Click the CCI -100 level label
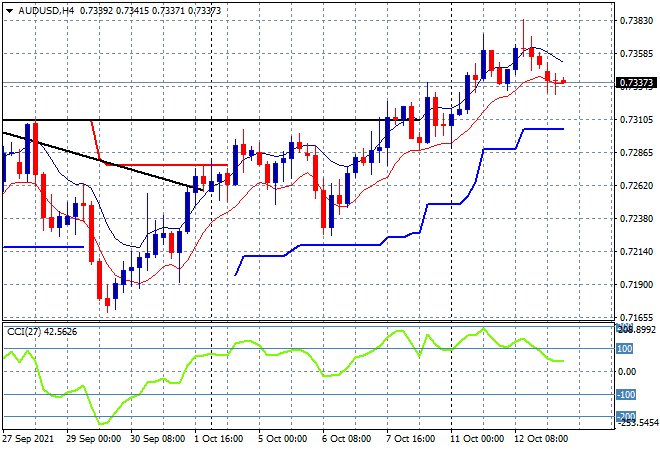660x450 pixels. click(625, 394)
